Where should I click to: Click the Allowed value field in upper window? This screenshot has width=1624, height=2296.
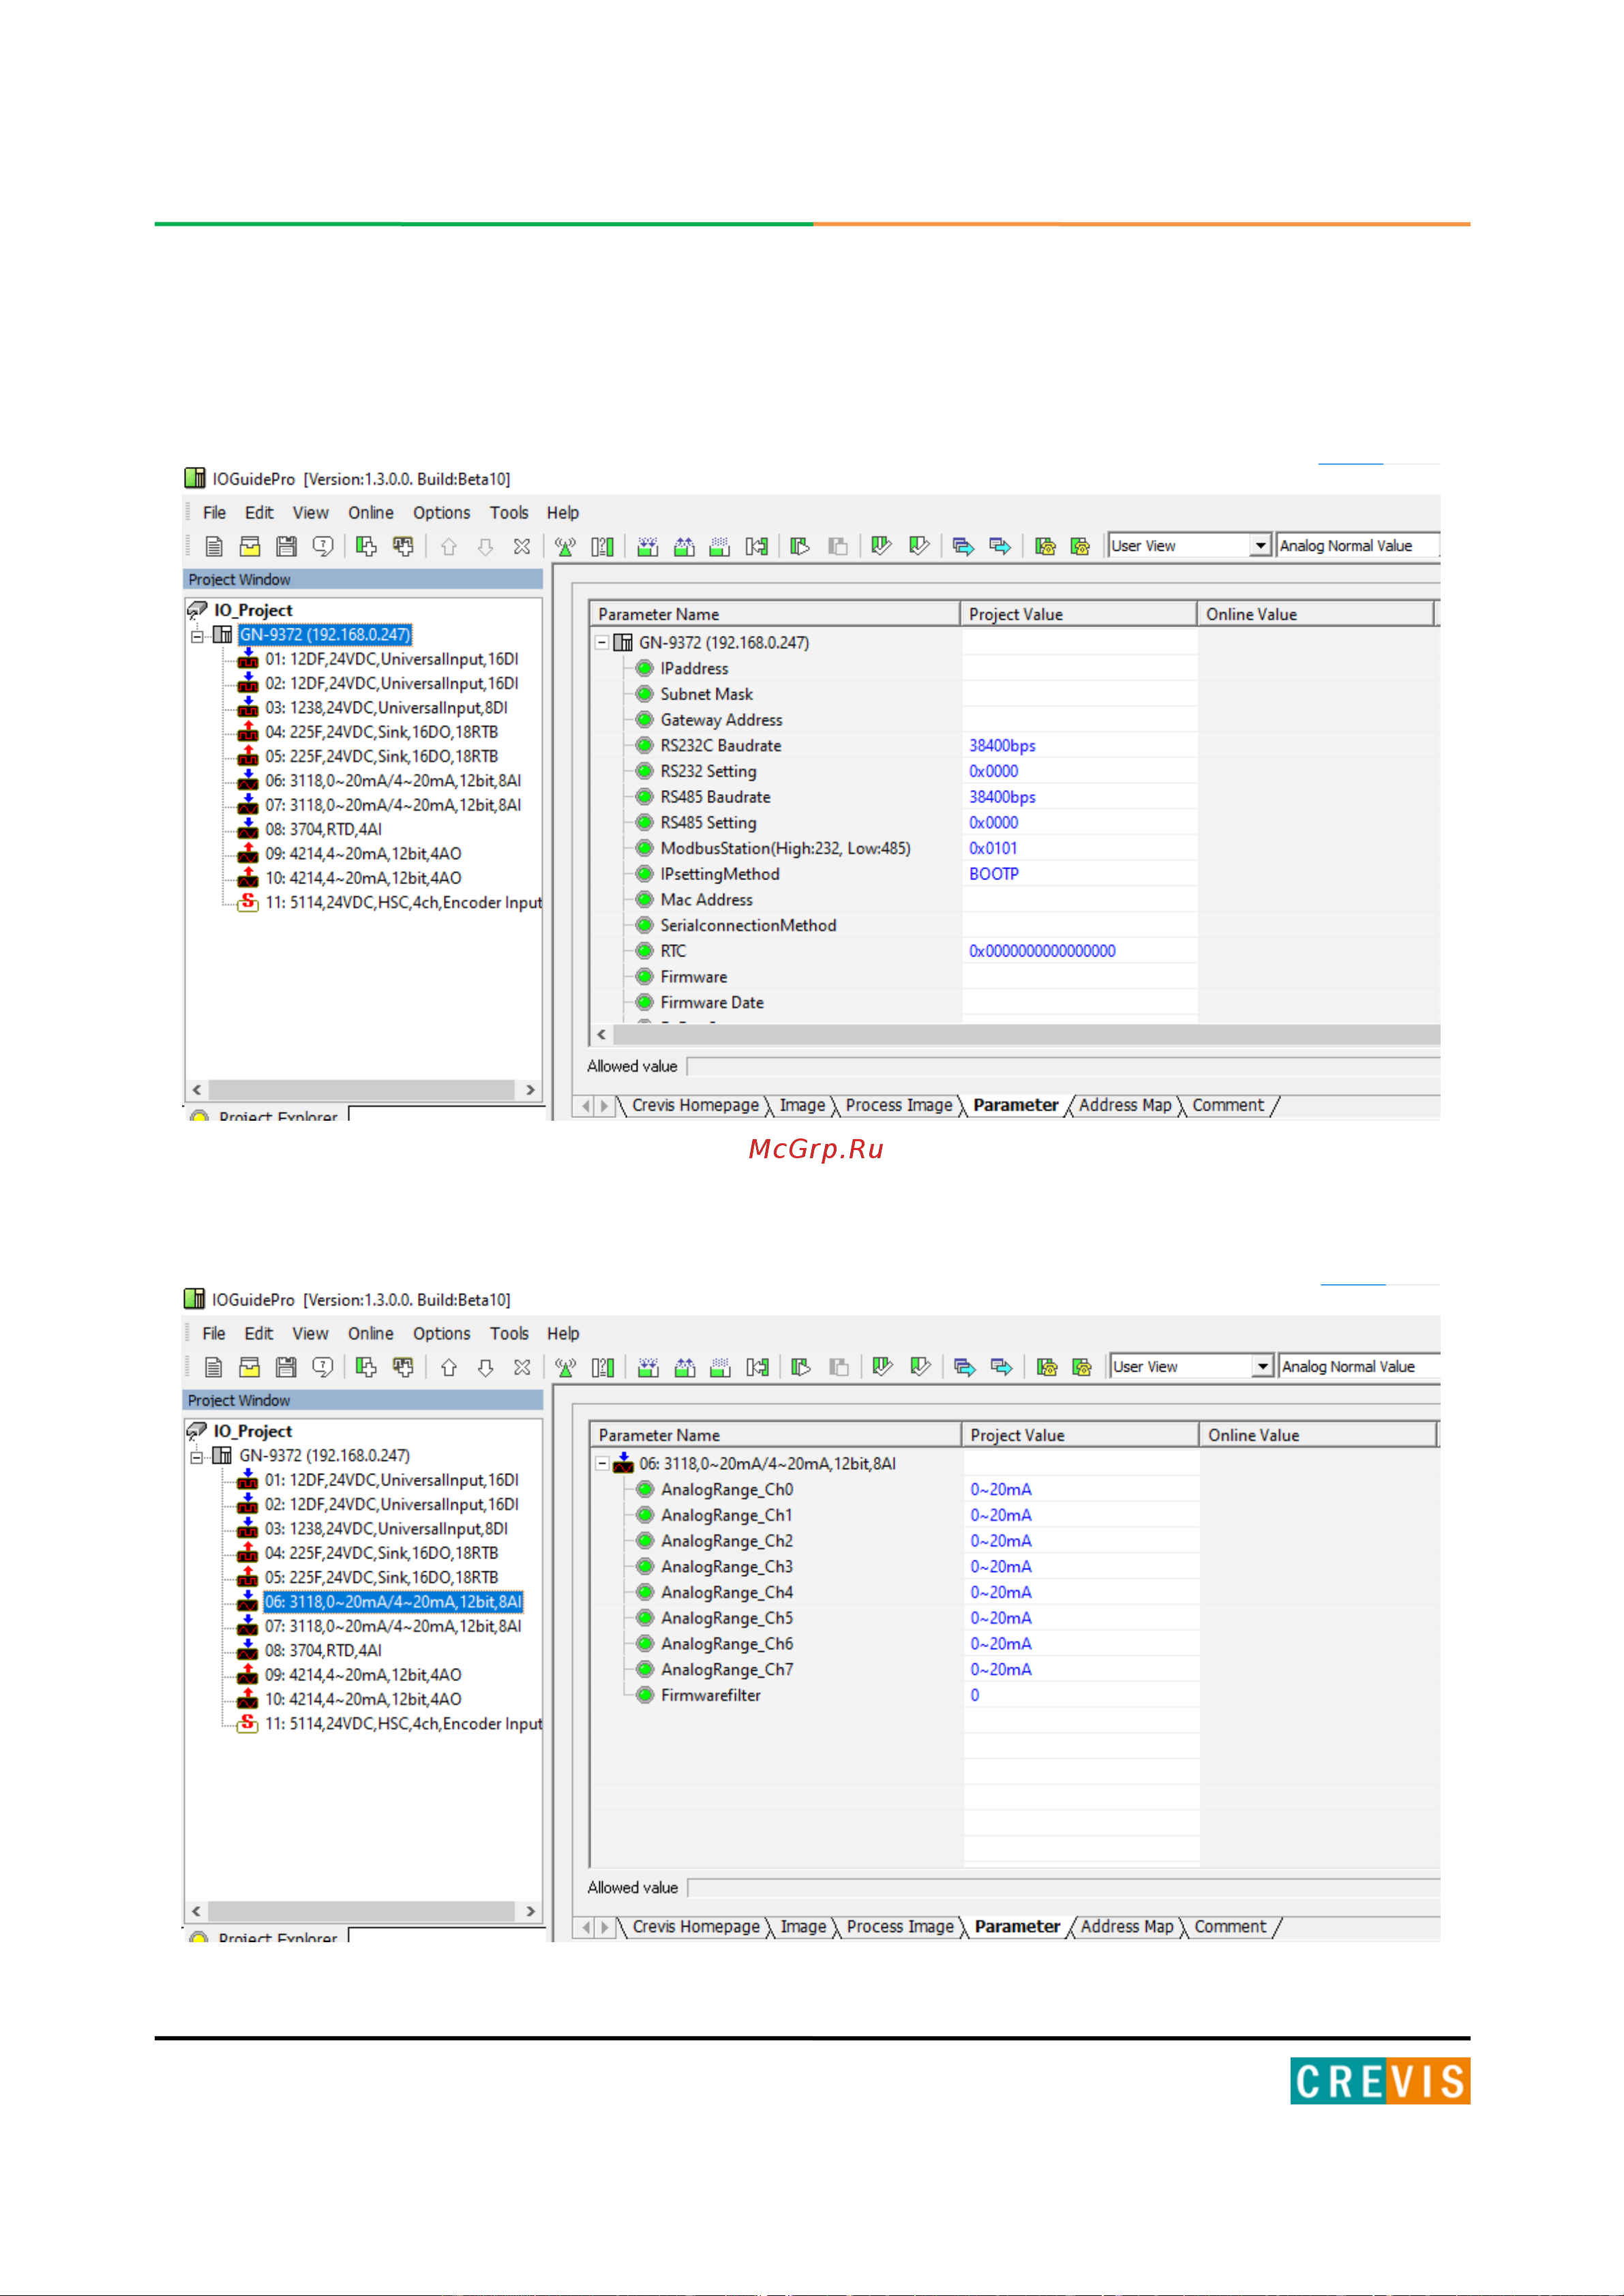click(1064, 1067)
